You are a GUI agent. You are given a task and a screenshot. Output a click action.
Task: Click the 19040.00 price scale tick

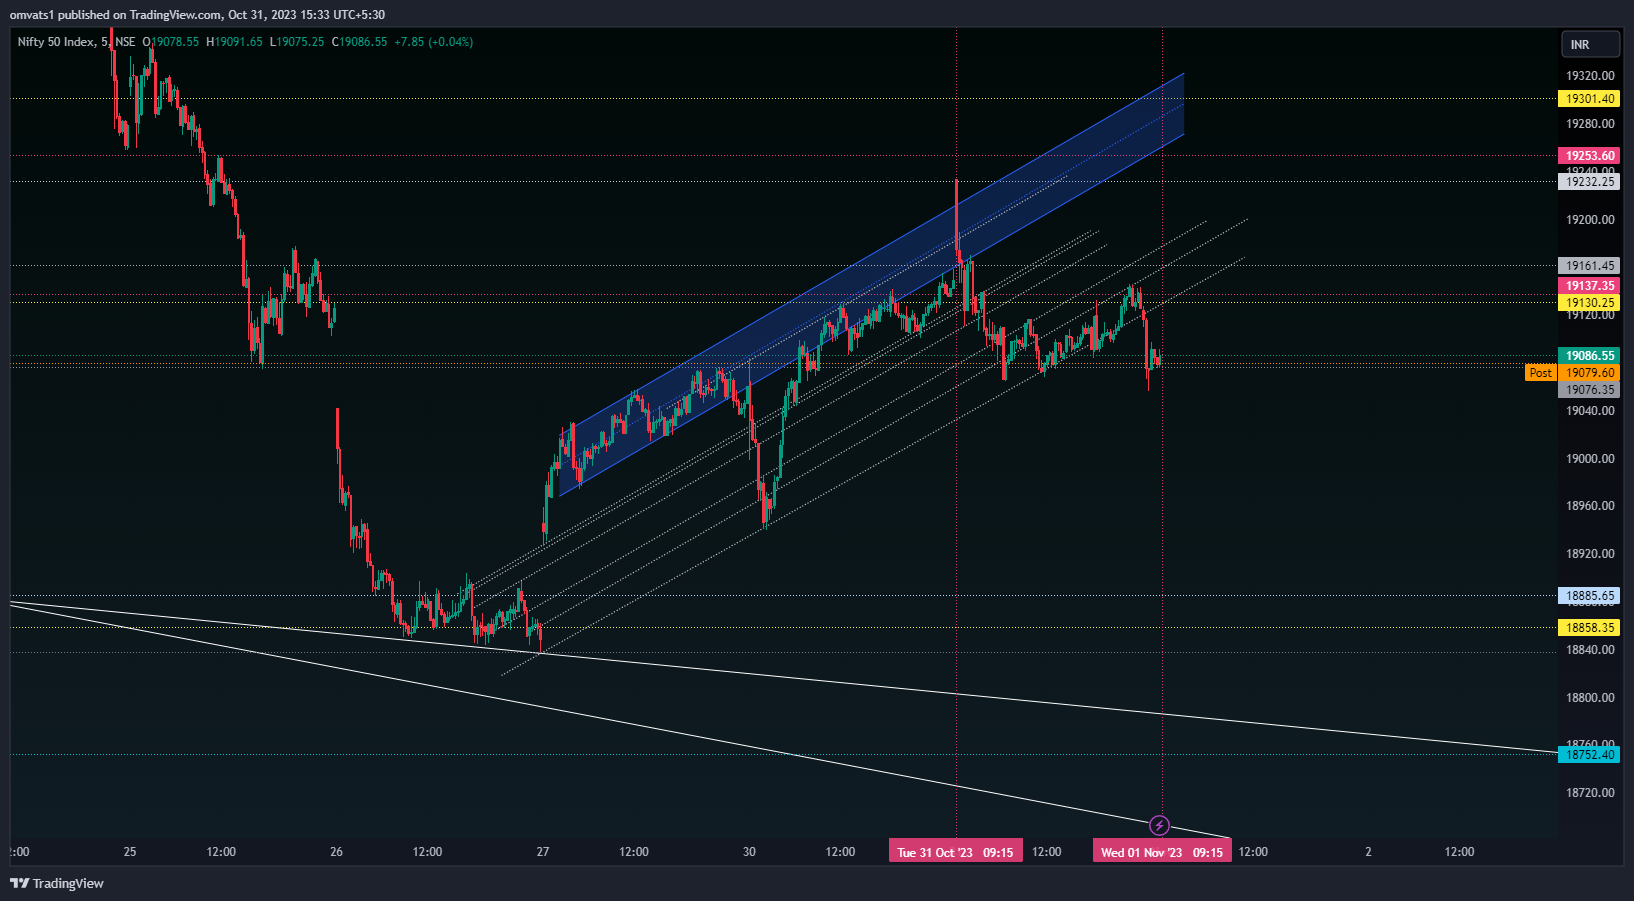tap(1590, 411)
